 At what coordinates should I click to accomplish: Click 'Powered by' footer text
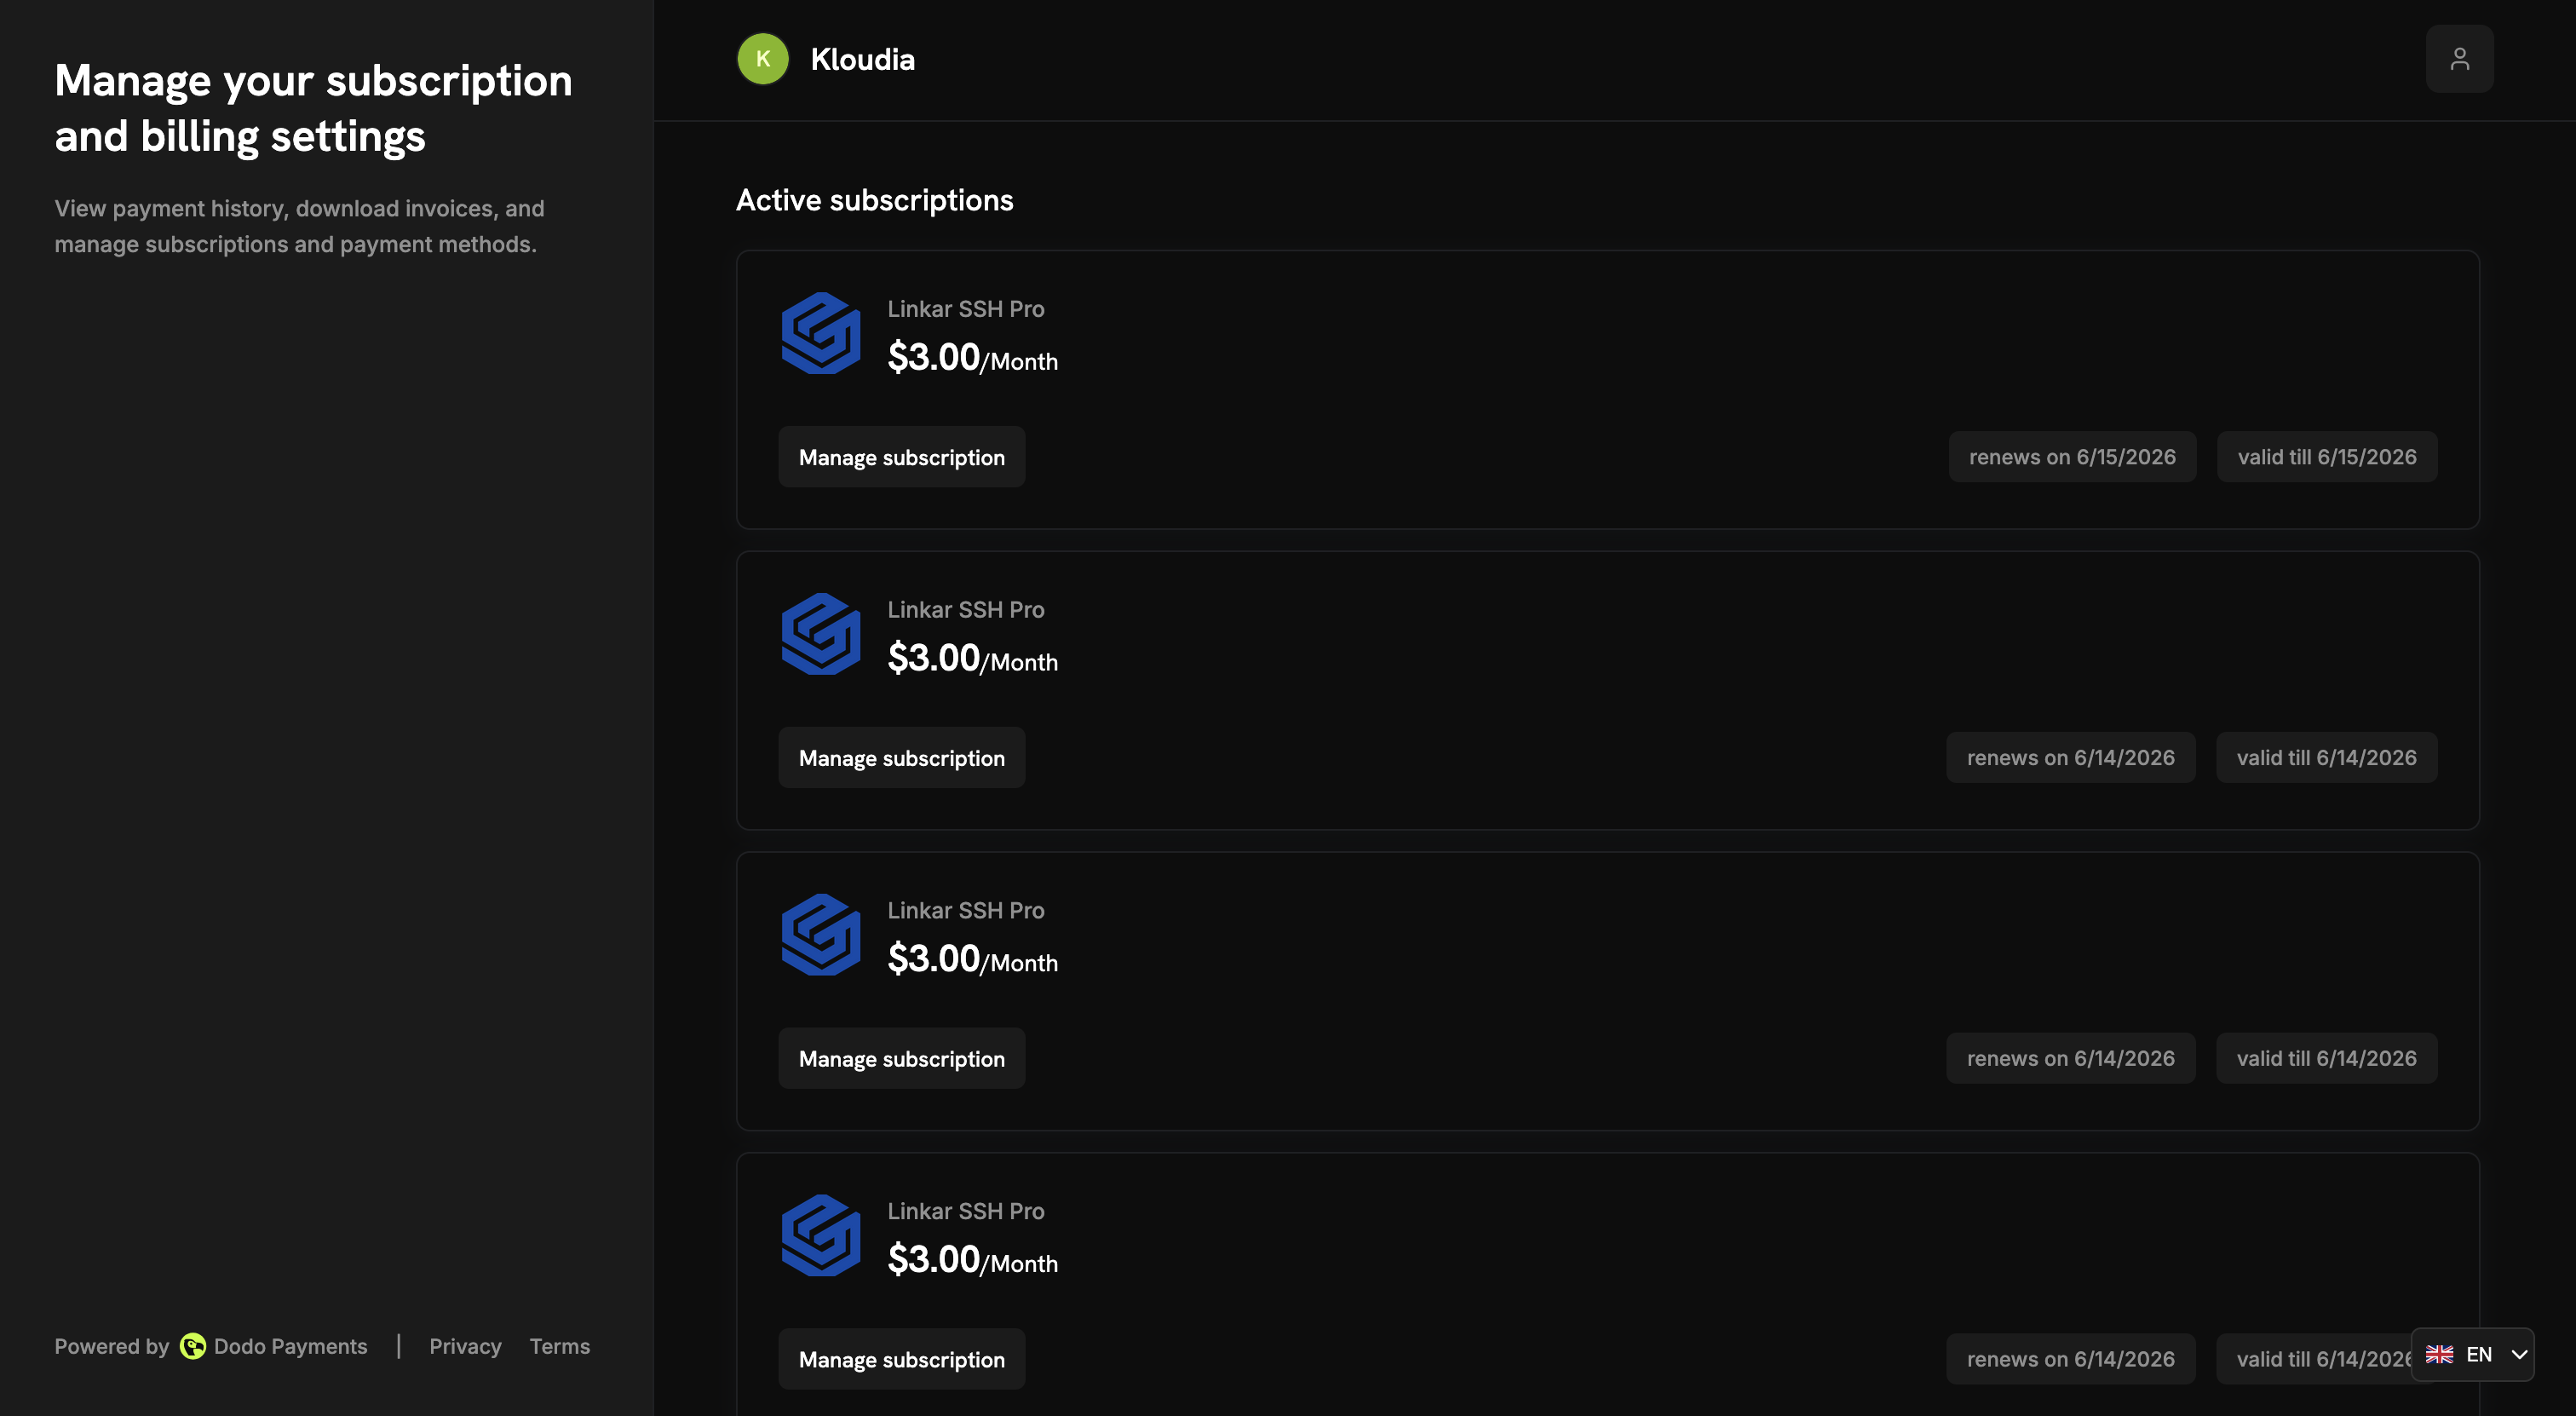pyautogui.click(x=111, y=1346)
